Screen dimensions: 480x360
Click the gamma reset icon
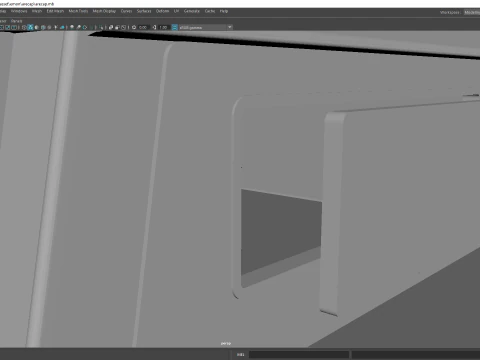coord(154,27)
